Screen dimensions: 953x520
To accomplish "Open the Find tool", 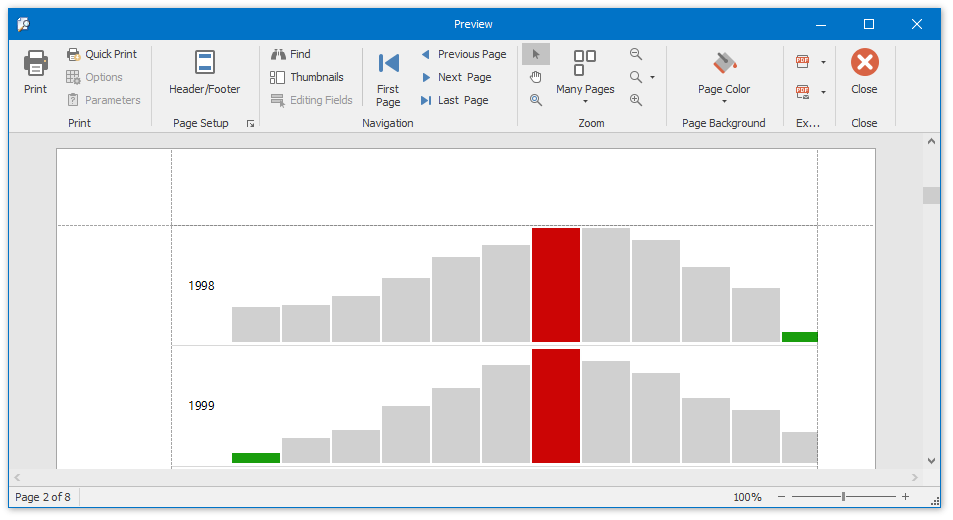I will coord(291,54).
